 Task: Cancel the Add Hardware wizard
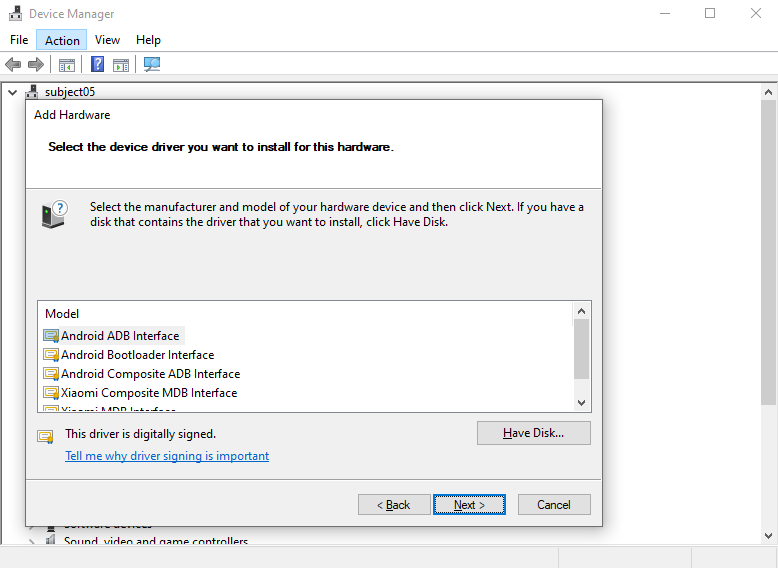tap(553, 505)
